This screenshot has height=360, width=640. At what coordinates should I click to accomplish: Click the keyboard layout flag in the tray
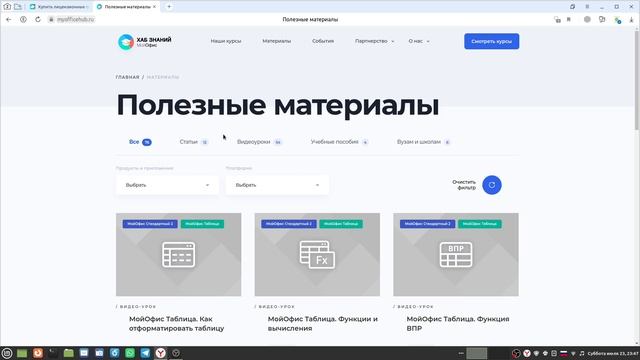coord(564,353)
